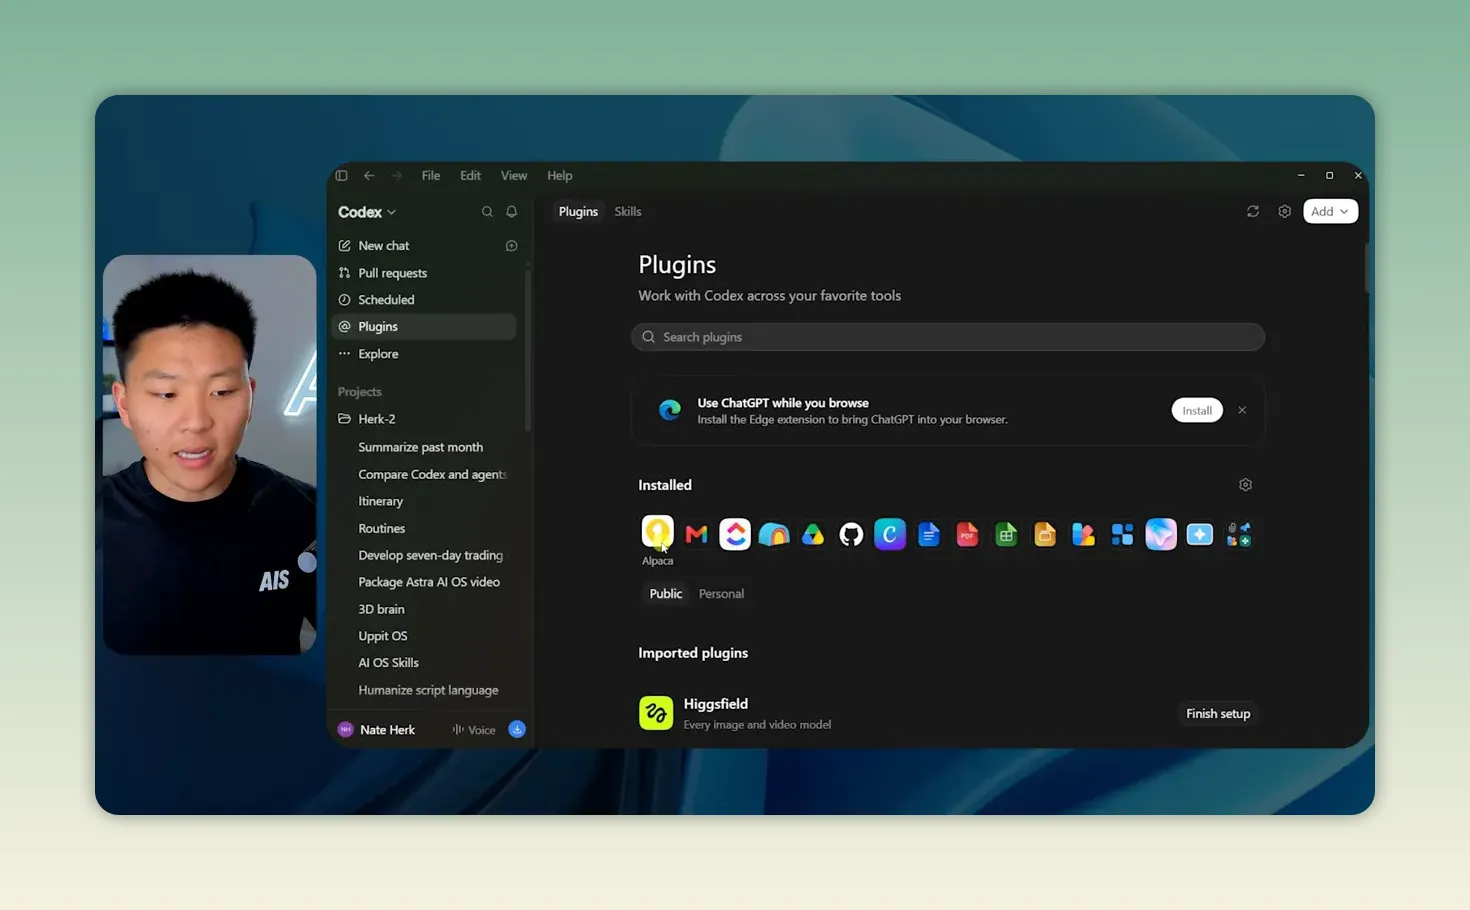This screenshot has width=1470, height=910.
Task: Open the Higgsfield plugin logo
Action: [x=656, y=713]
